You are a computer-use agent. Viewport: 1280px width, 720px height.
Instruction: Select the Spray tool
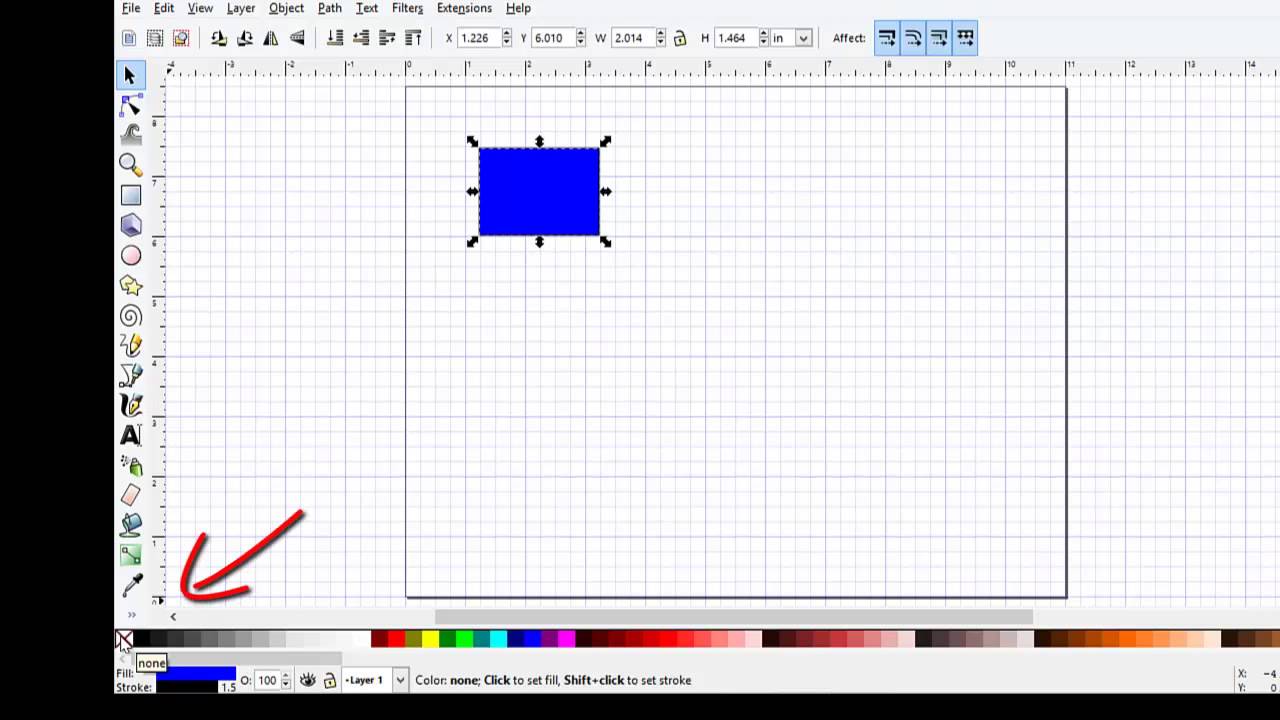(130, 465)
